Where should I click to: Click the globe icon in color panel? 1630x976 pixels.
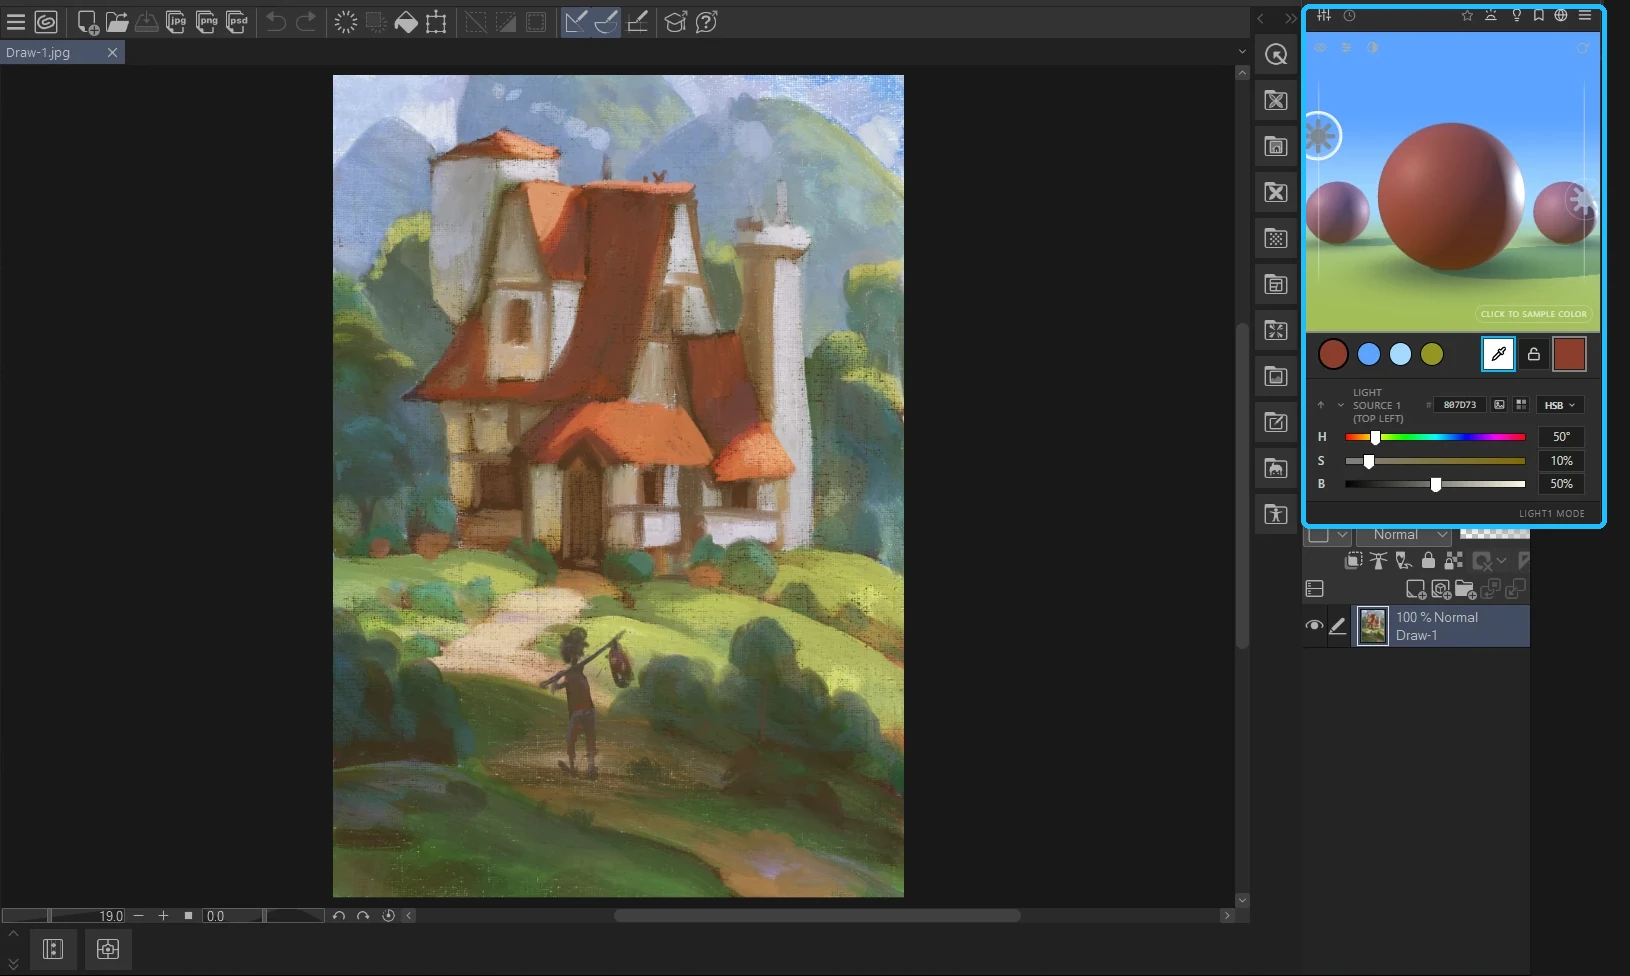tap(1561, 15)
